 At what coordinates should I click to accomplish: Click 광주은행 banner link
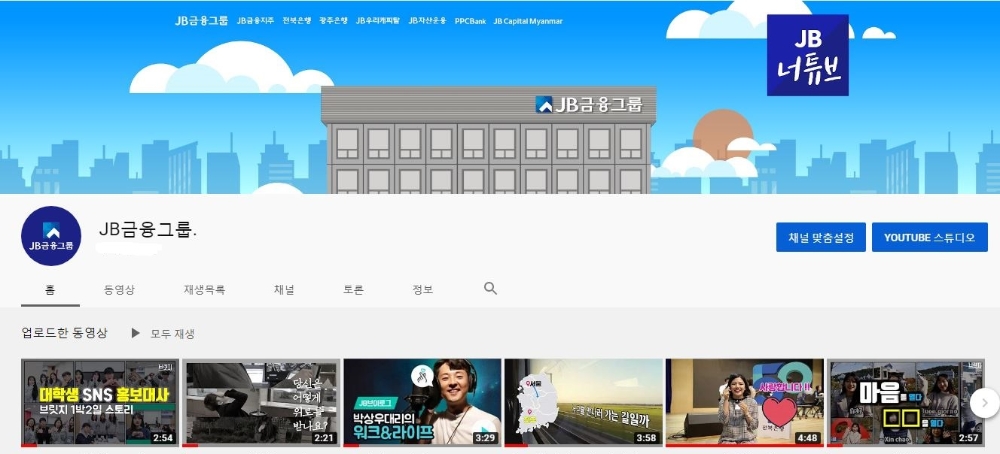tap(334, 21)
